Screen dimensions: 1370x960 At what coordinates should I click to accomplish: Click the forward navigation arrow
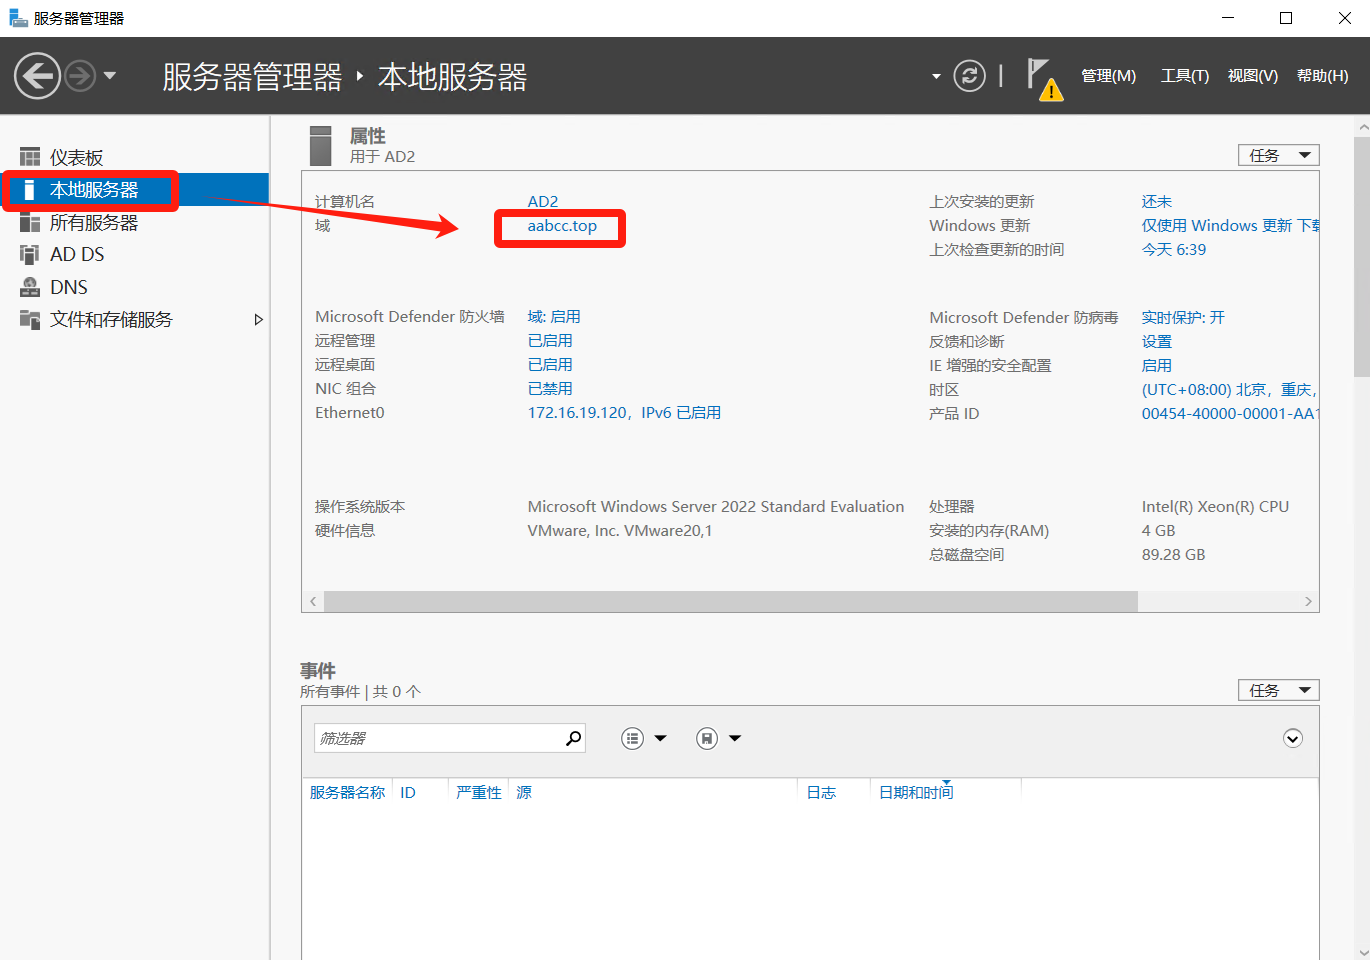point(80,76)
